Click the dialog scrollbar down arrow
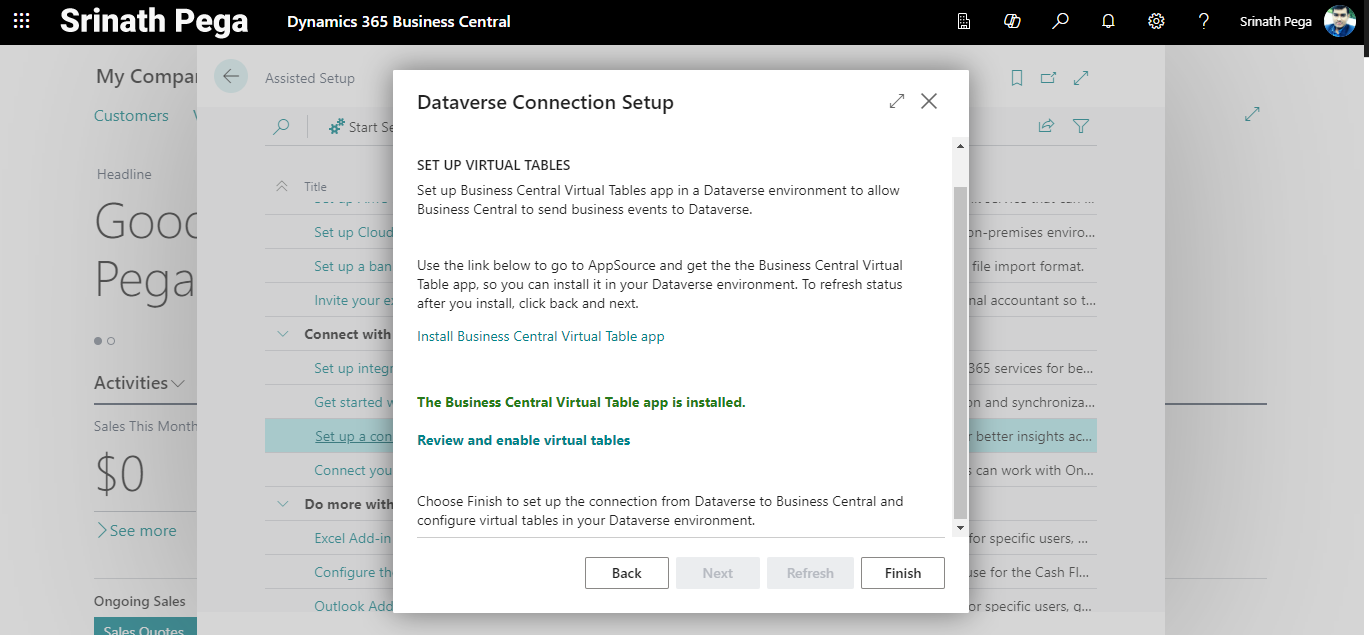This screenshot has width=1369, height=635. (960, 527)
